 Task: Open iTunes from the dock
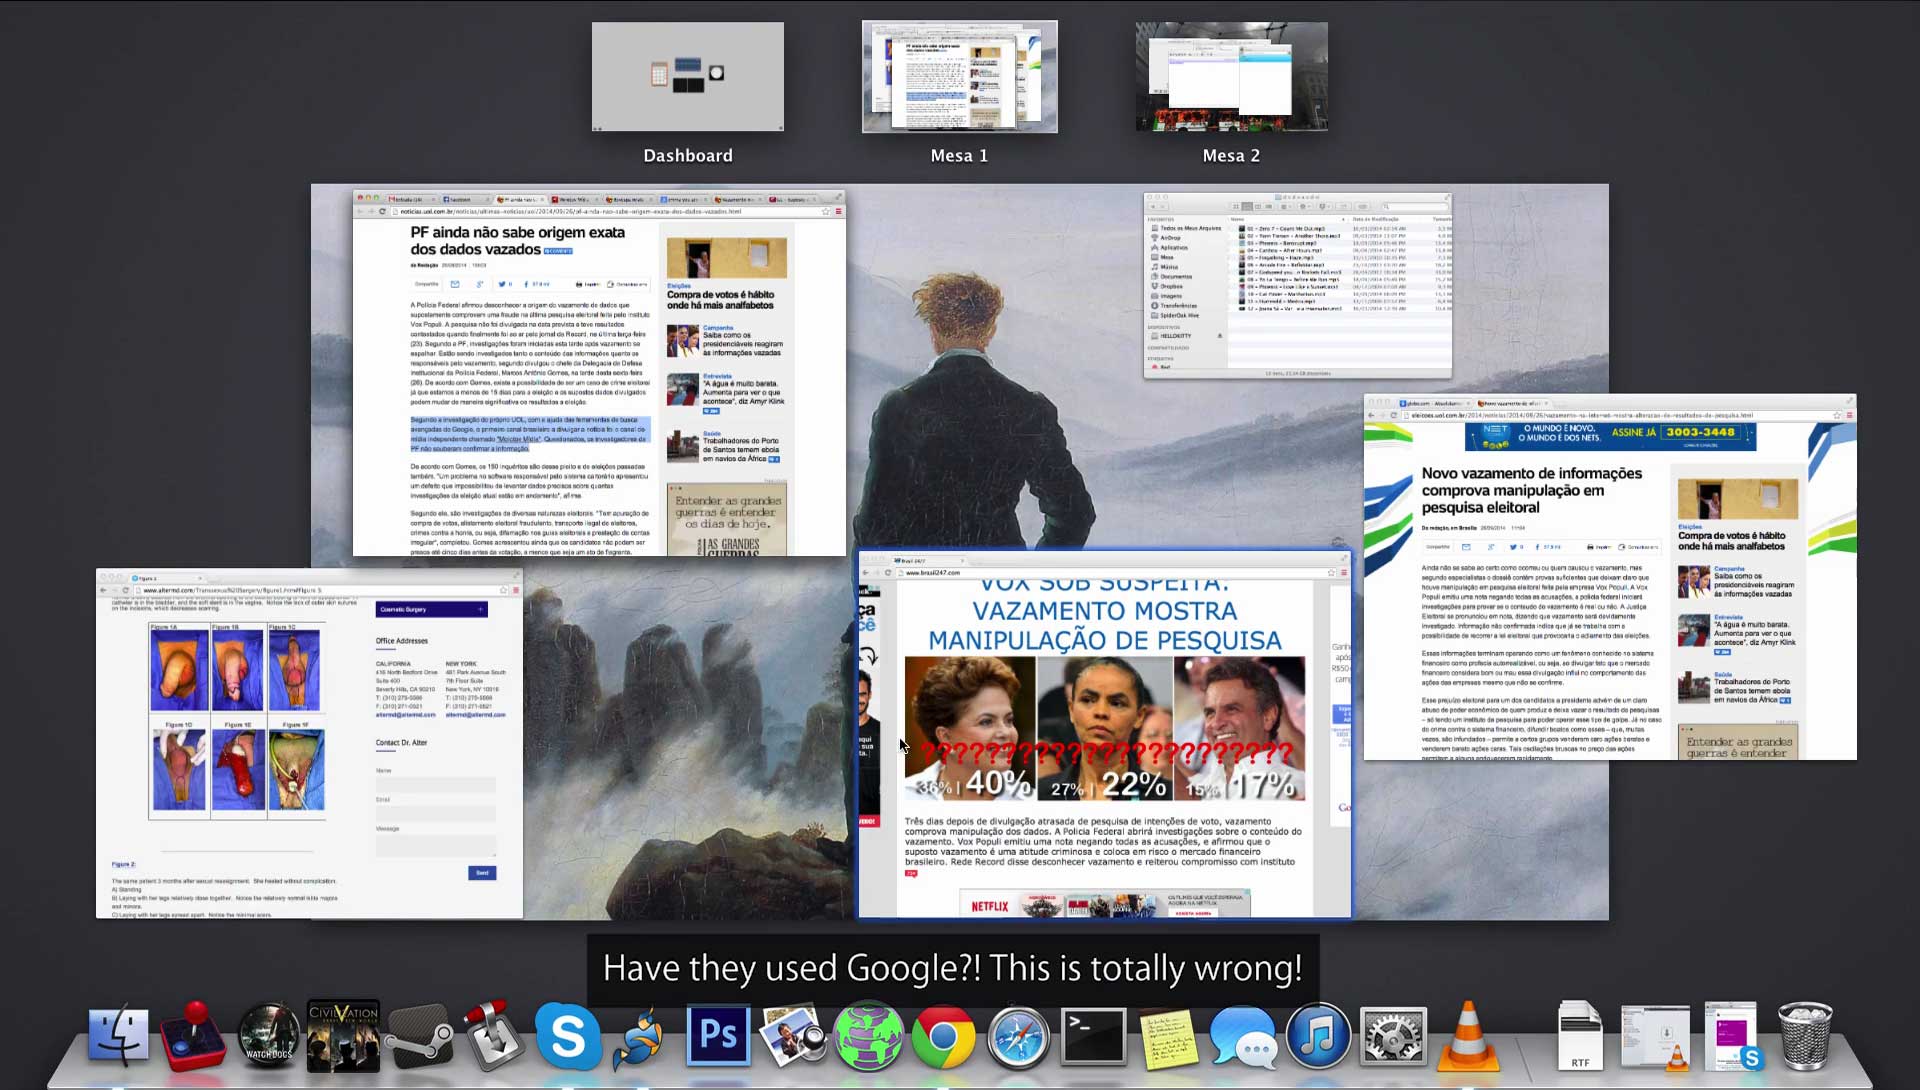[1317, 1037]
